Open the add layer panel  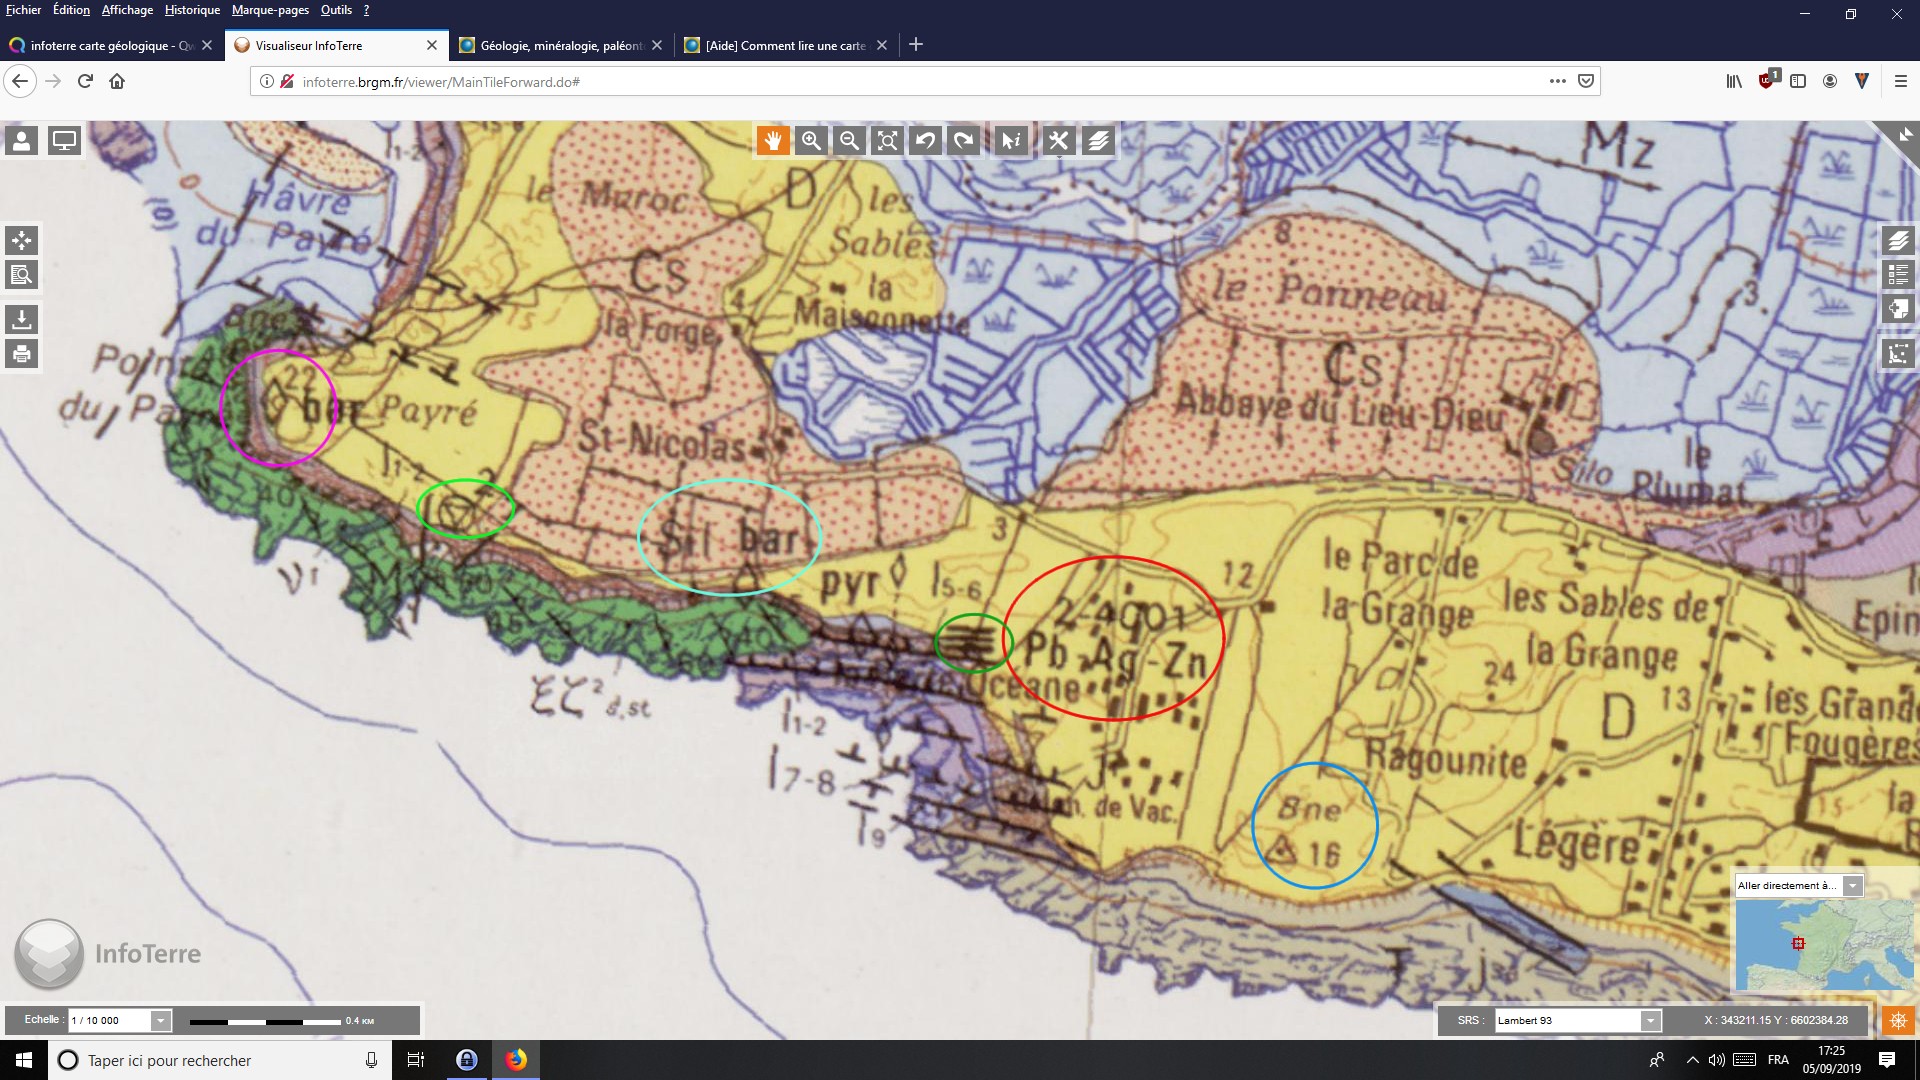coord(1898,308)
